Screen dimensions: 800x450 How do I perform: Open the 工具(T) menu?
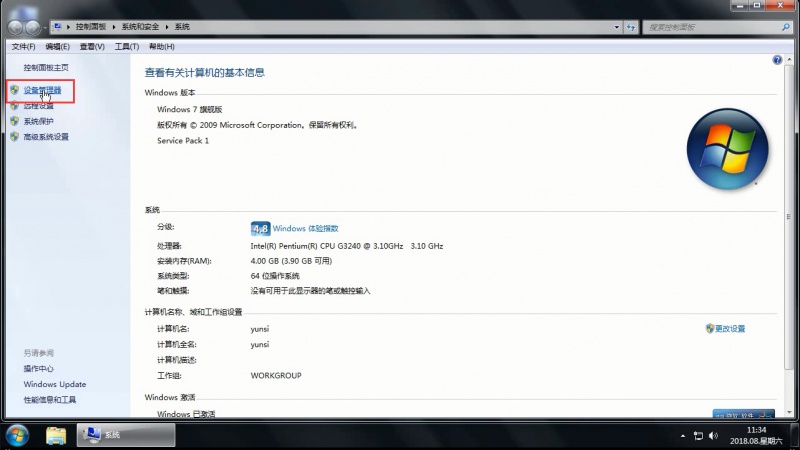coord(127,46)
